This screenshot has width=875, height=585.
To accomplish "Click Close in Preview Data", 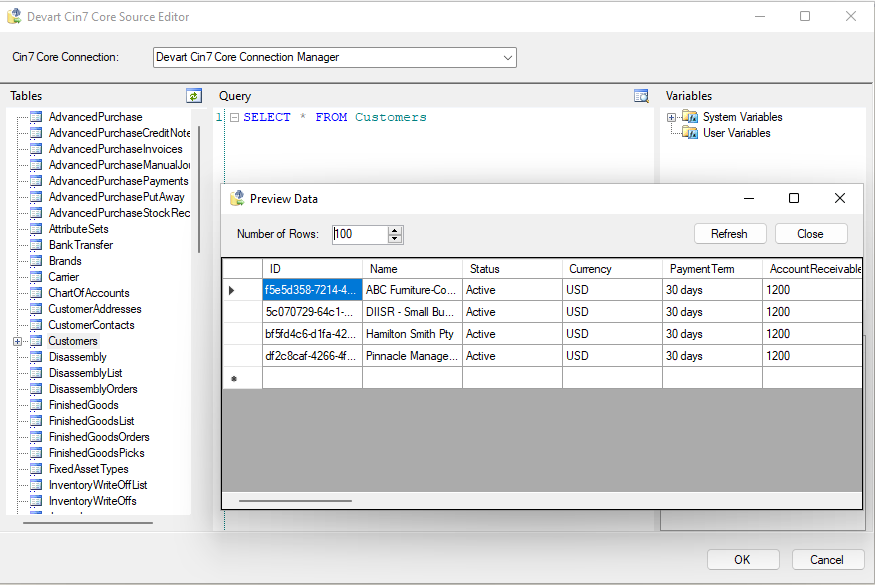I will [x=810, y=234].
